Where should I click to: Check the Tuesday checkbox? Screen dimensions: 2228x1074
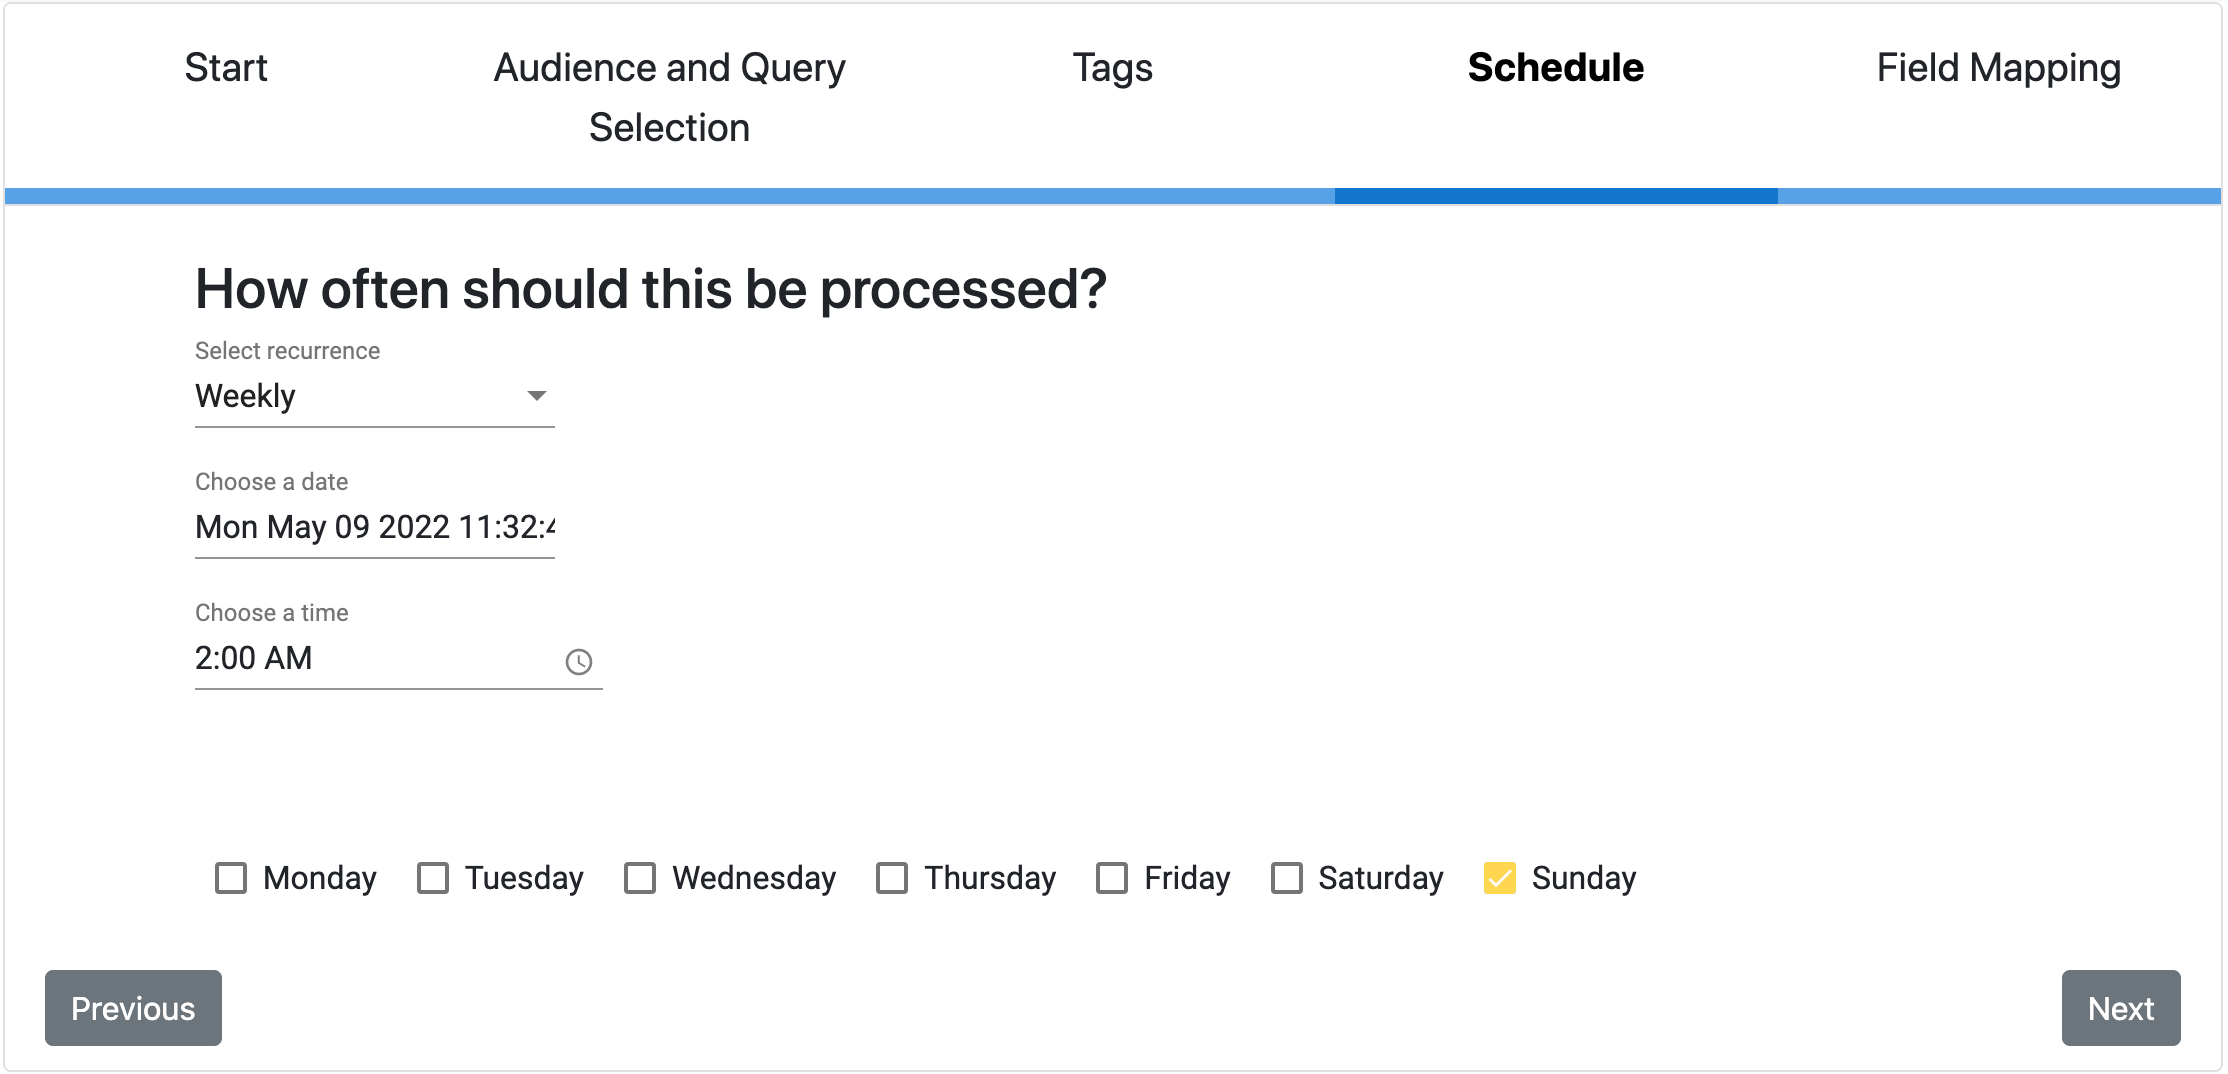pyautogui.click(x=433, y=878)
